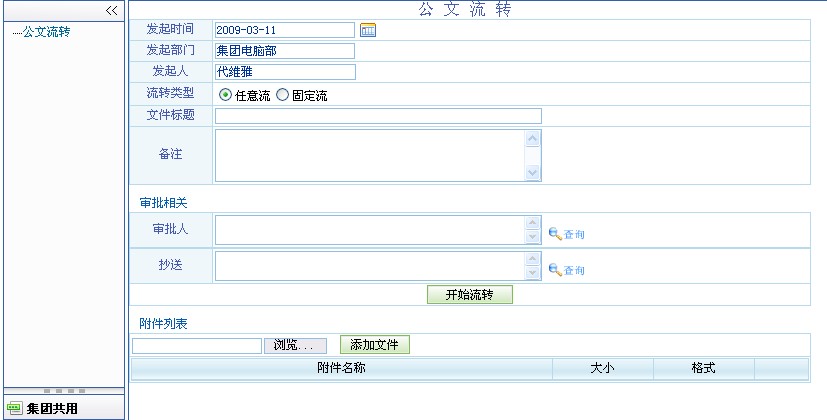Click the 集团共用 panel icon

point(14,408)
